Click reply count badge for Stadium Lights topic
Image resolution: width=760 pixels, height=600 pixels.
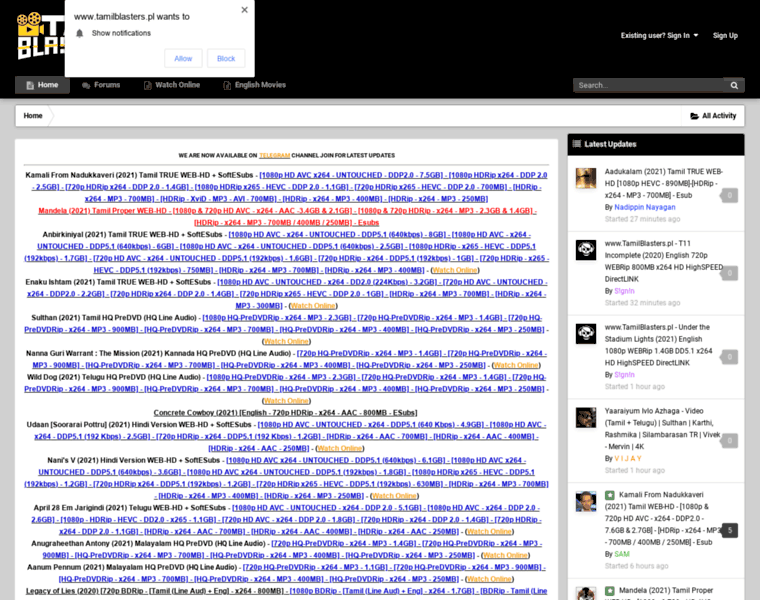(x=729, y=357)
